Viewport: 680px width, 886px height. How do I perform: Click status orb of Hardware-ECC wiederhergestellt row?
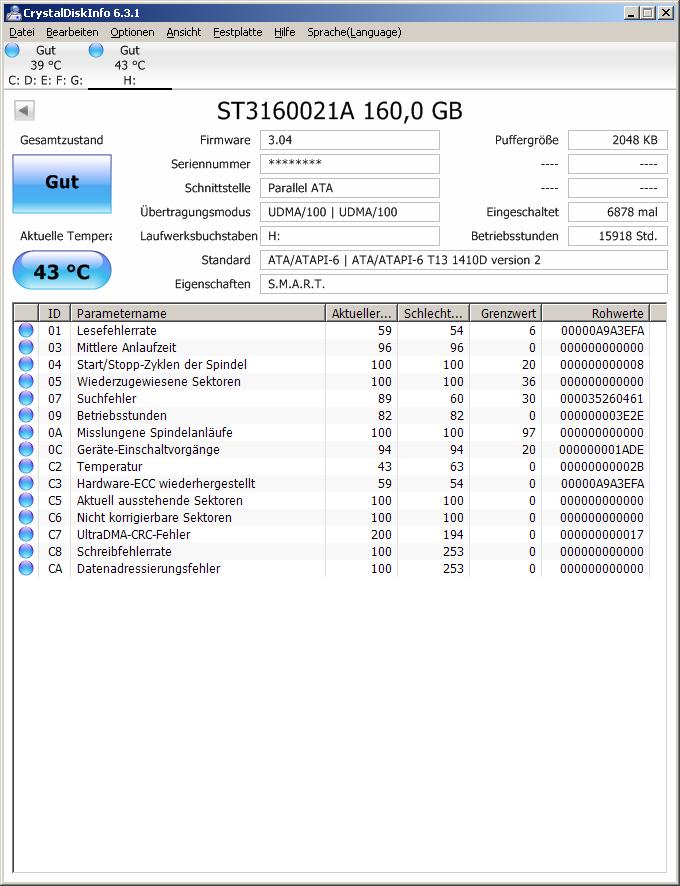pyautogui.click(x=26, y=483)
